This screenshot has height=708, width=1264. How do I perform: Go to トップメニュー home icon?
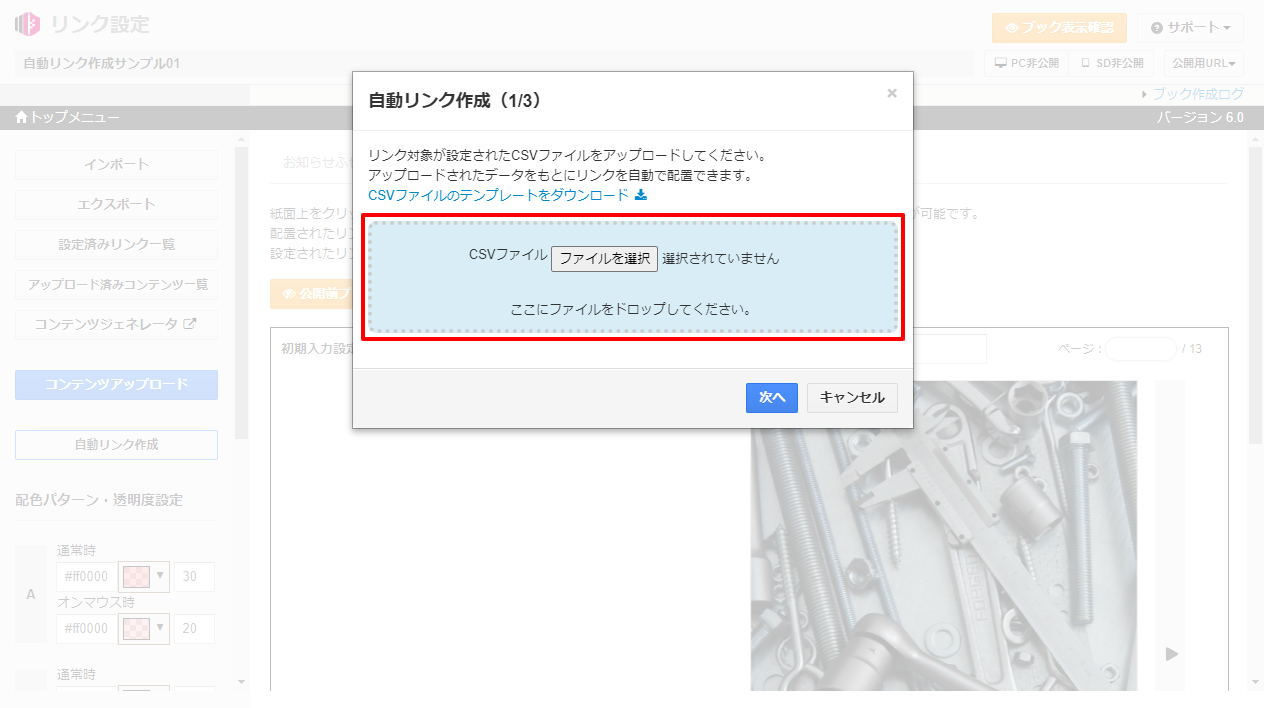(x=21, y=118)
